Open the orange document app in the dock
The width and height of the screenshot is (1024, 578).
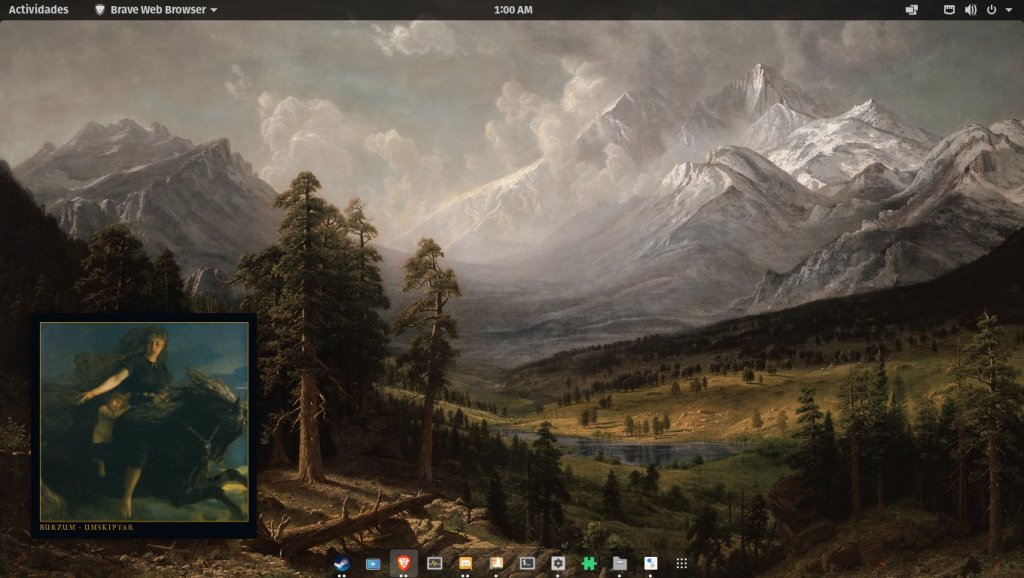[x=496, y=563]
